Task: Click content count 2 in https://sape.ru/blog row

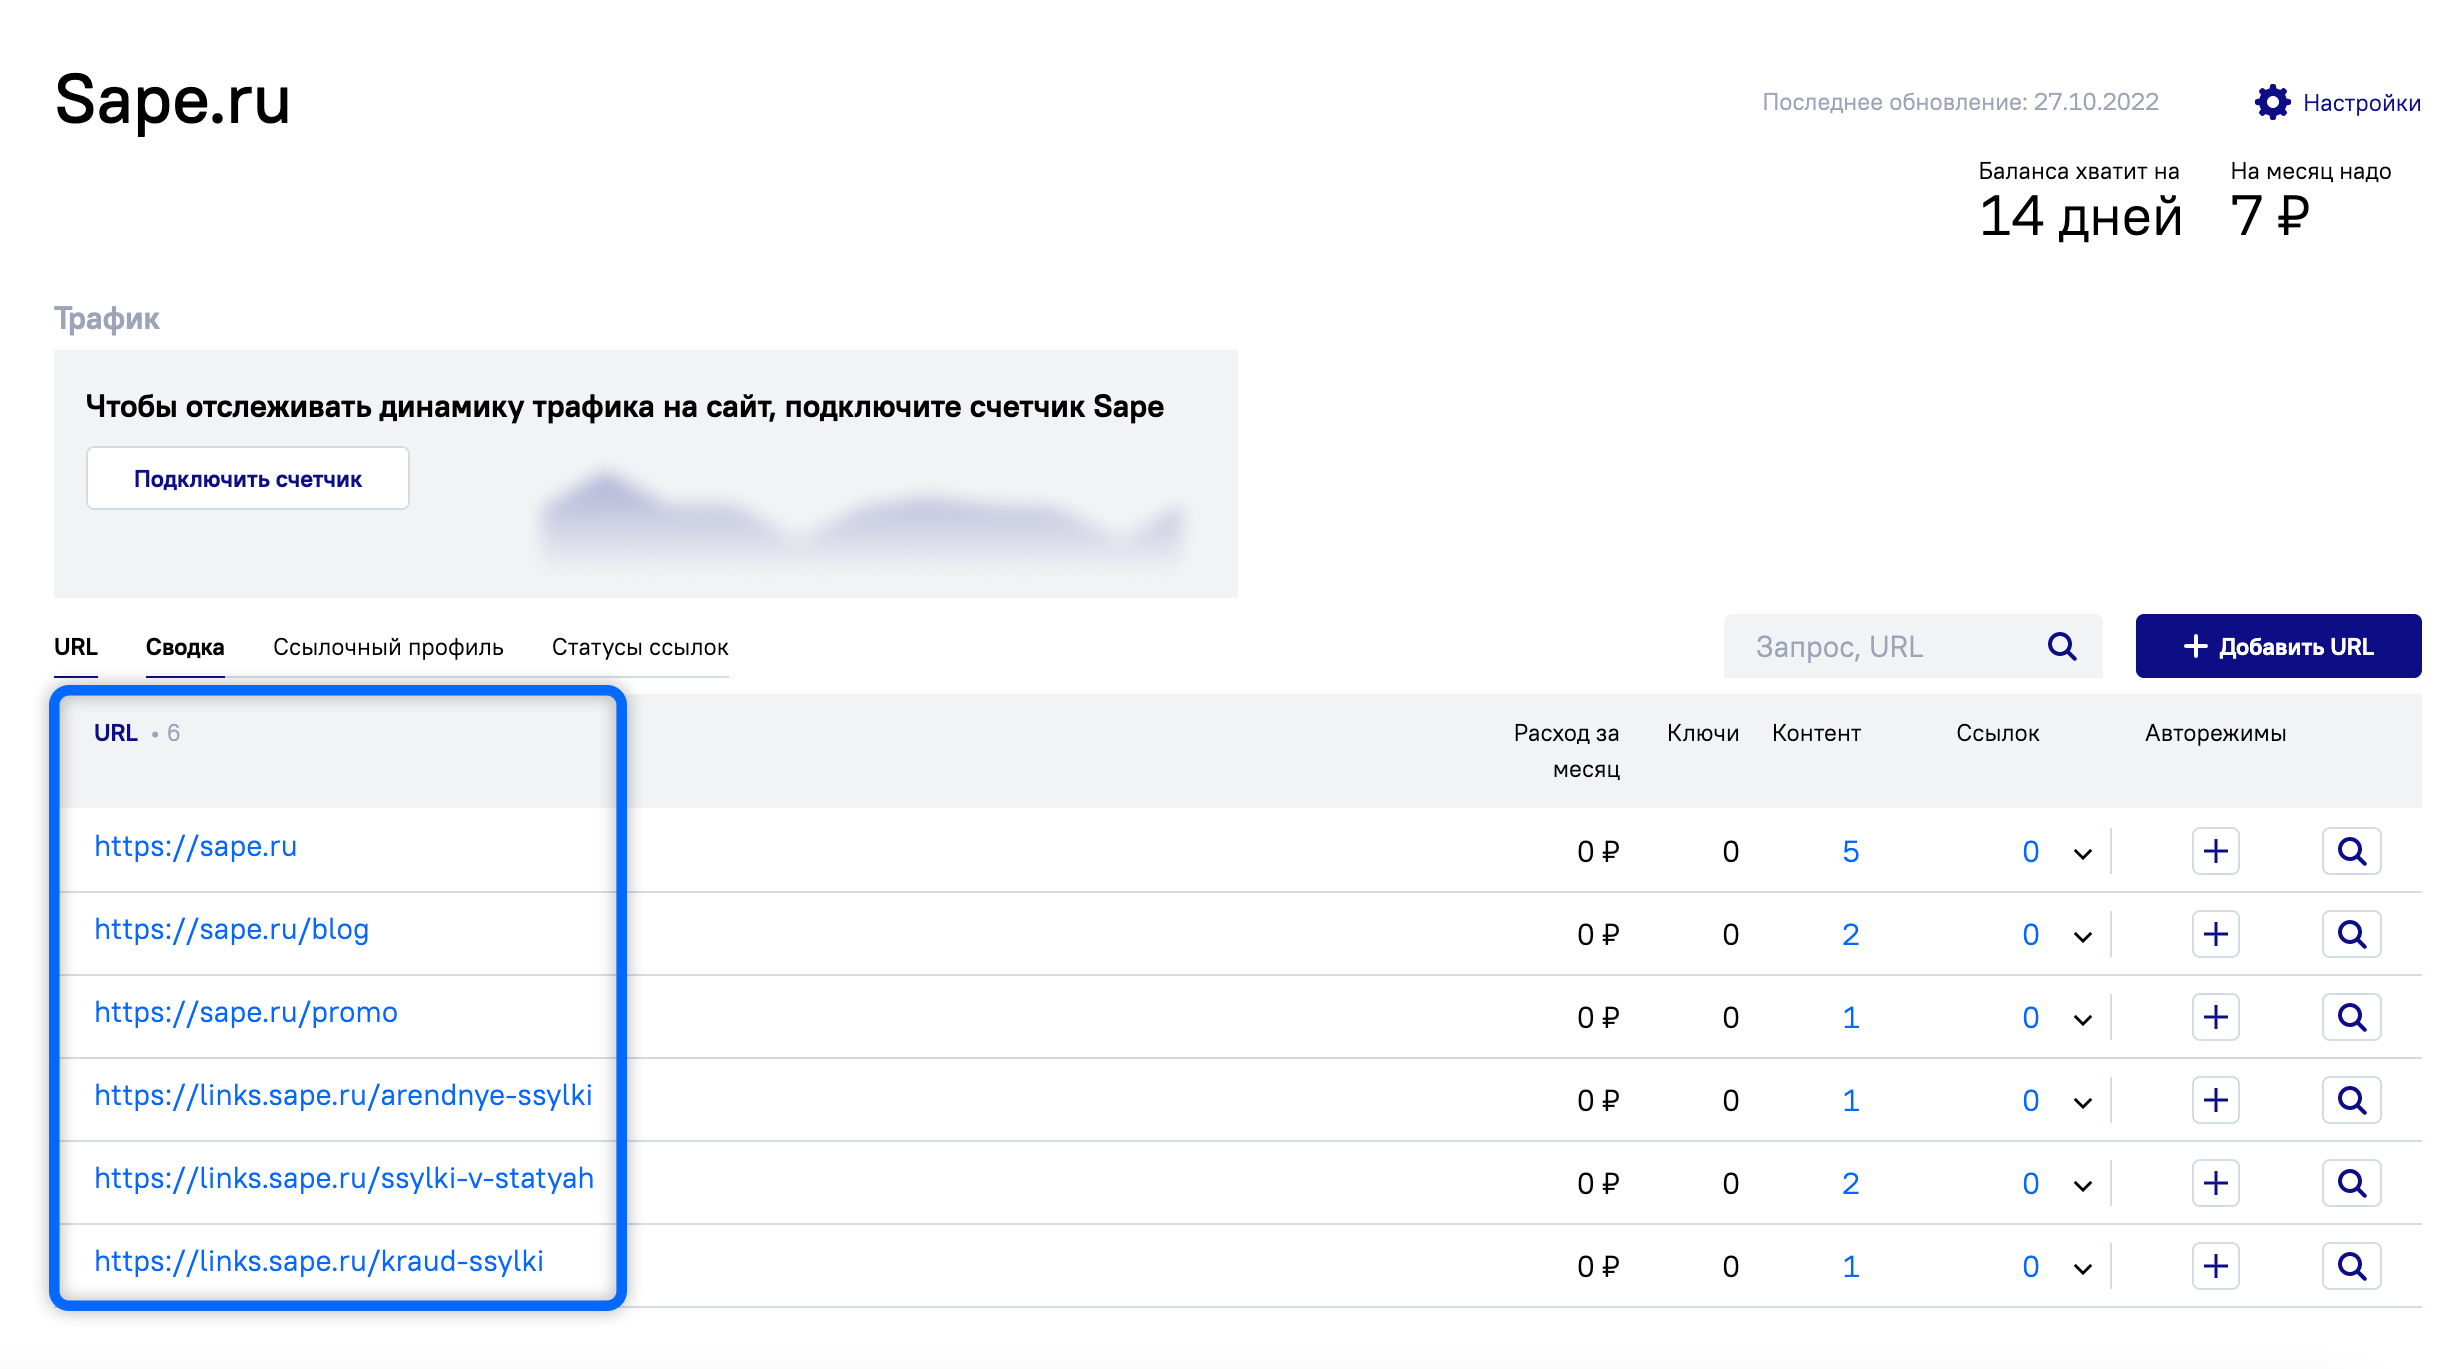Action: click(x=1850, y=934)
